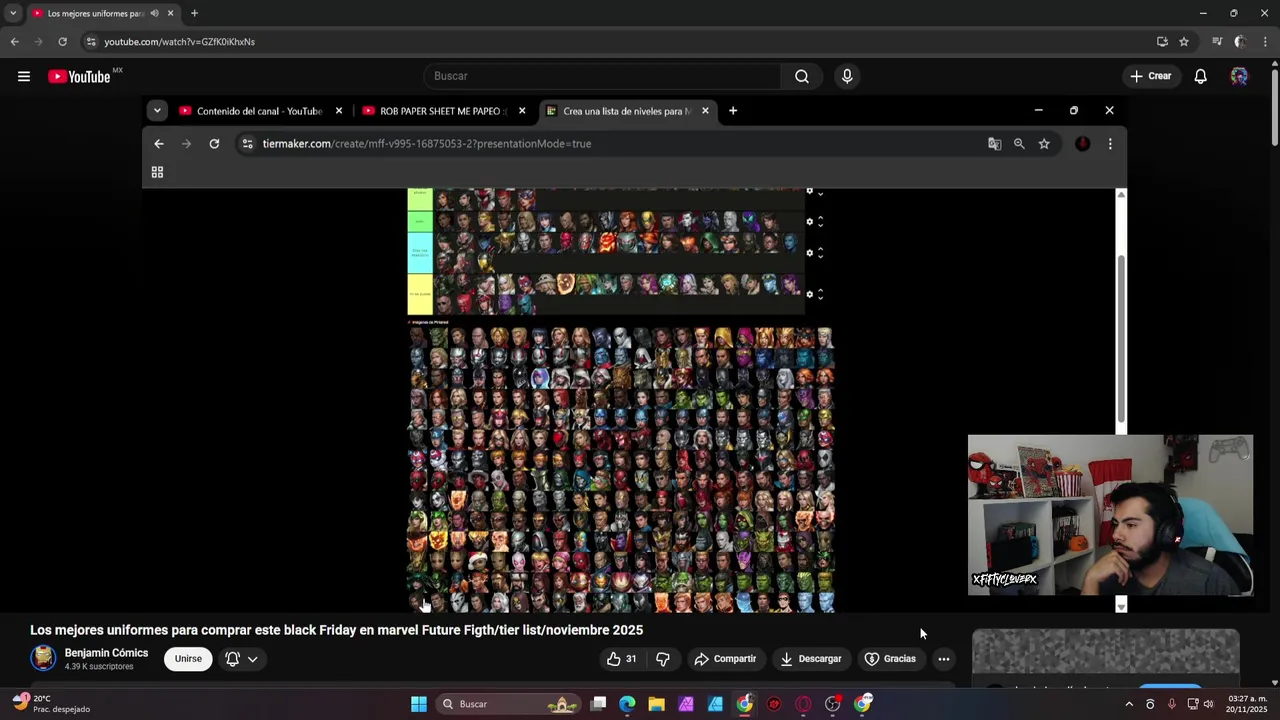
Task: Reload the YouTube page
Action: [x=62, y=42]
